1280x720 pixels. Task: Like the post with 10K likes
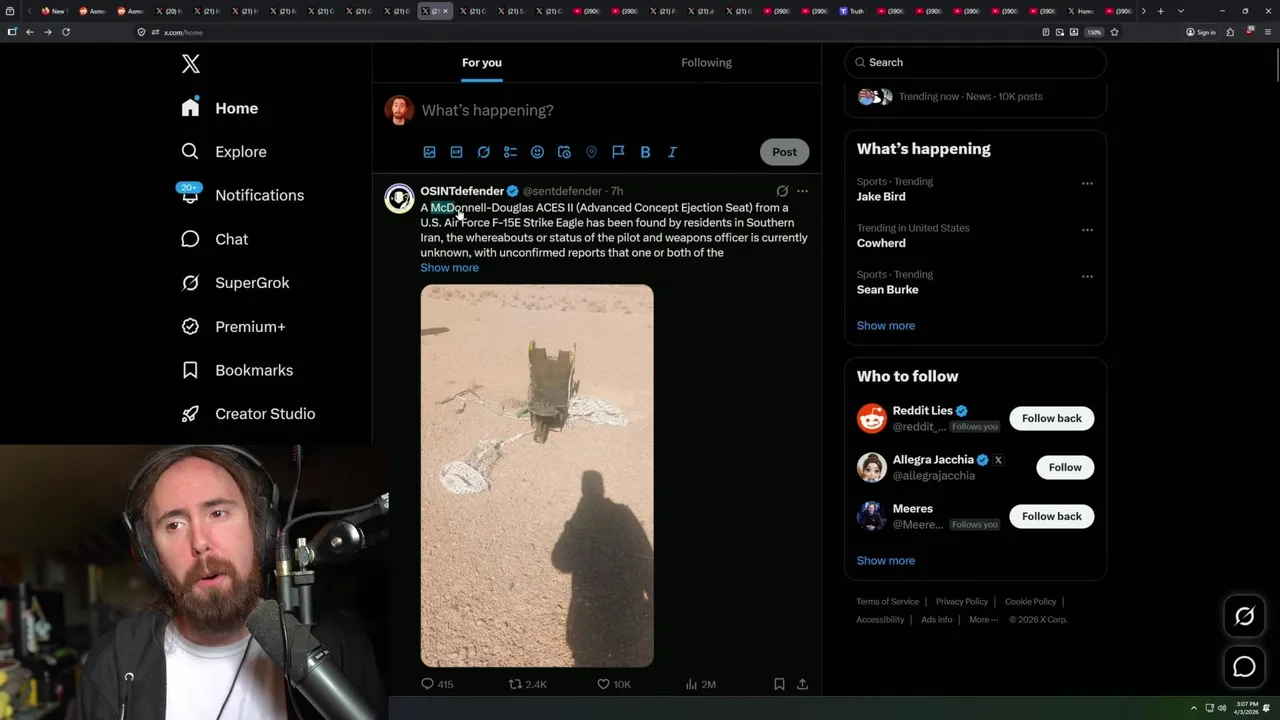(614, 685)
